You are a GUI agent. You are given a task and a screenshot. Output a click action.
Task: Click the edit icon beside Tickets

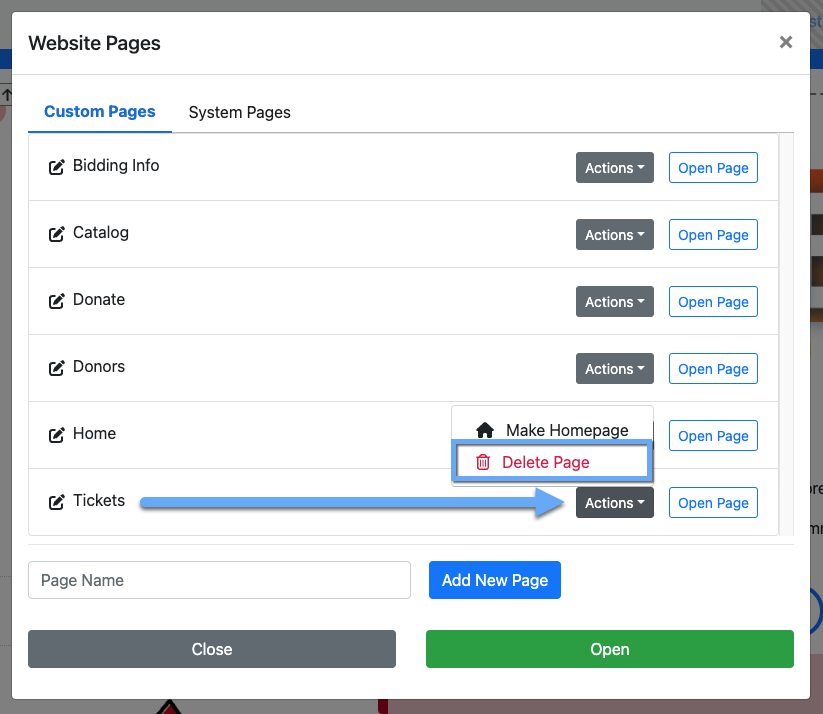point(57,502)
